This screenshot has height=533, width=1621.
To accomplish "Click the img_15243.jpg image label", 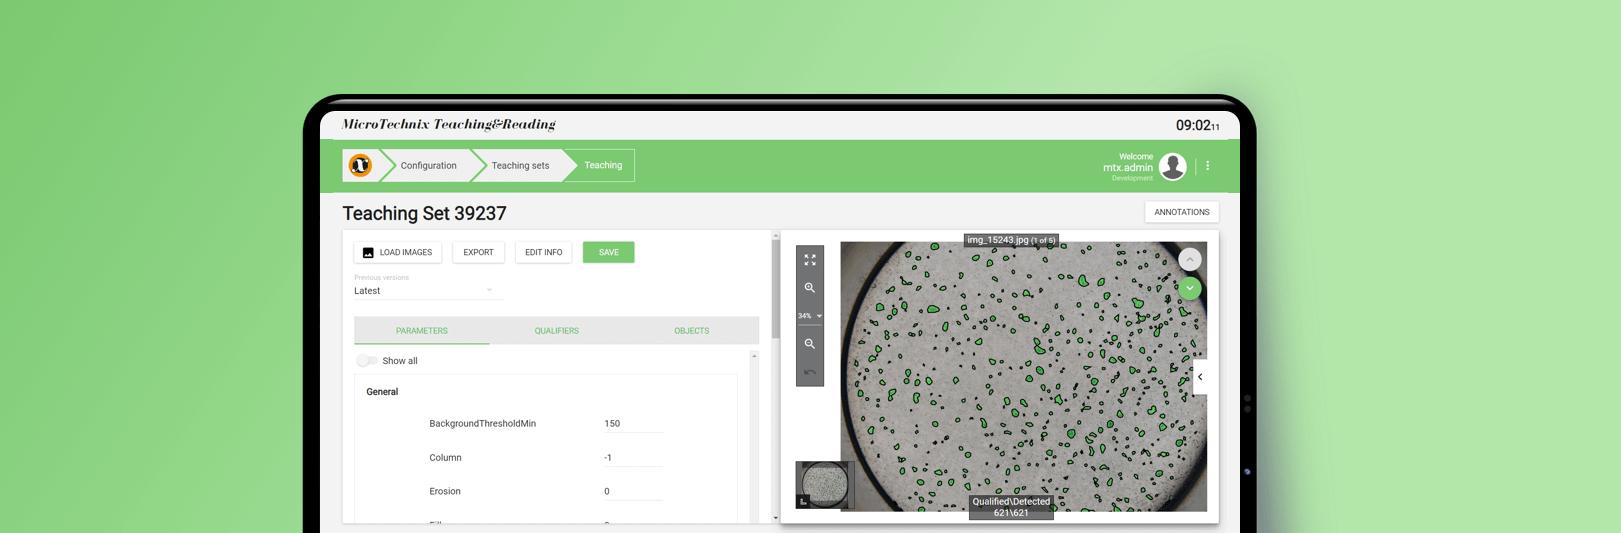I will [1011, 240].
